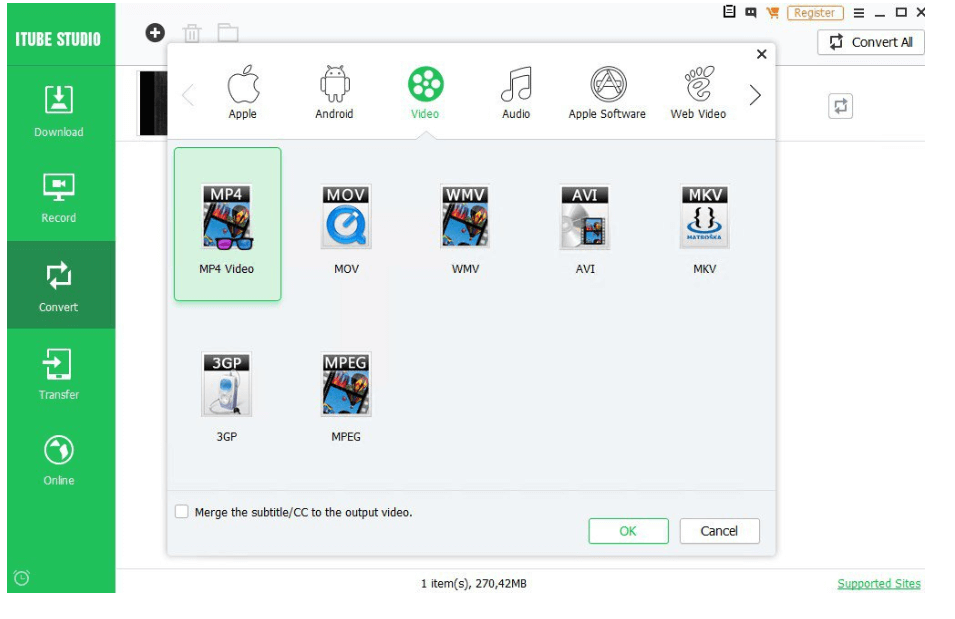Click the folder icon in toolbar
The height and width of the screenshot is (619, 955).
tap(228, 33)
